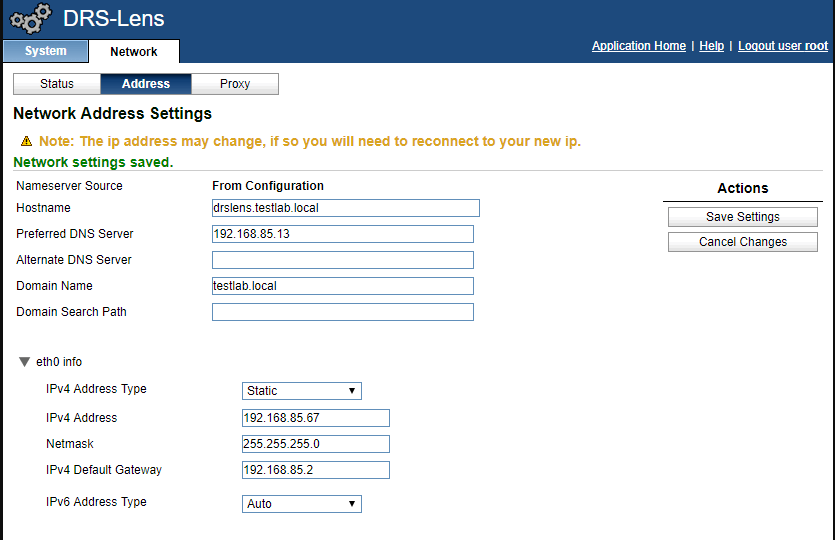The image size is (835, 540).
Task: Focus the Netmask input field
Action: coord(315,444)
